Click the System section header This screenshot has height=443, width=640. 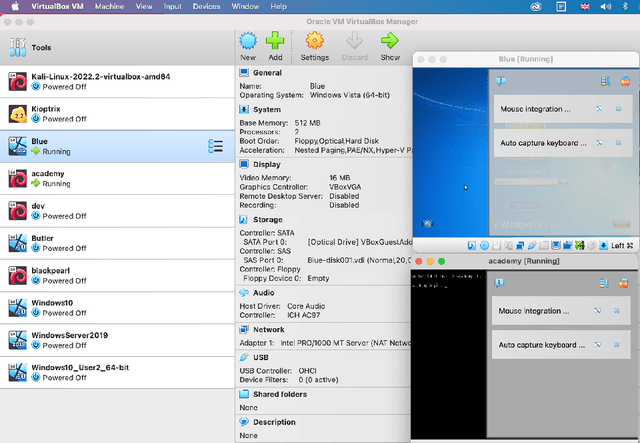click(267, 109)
